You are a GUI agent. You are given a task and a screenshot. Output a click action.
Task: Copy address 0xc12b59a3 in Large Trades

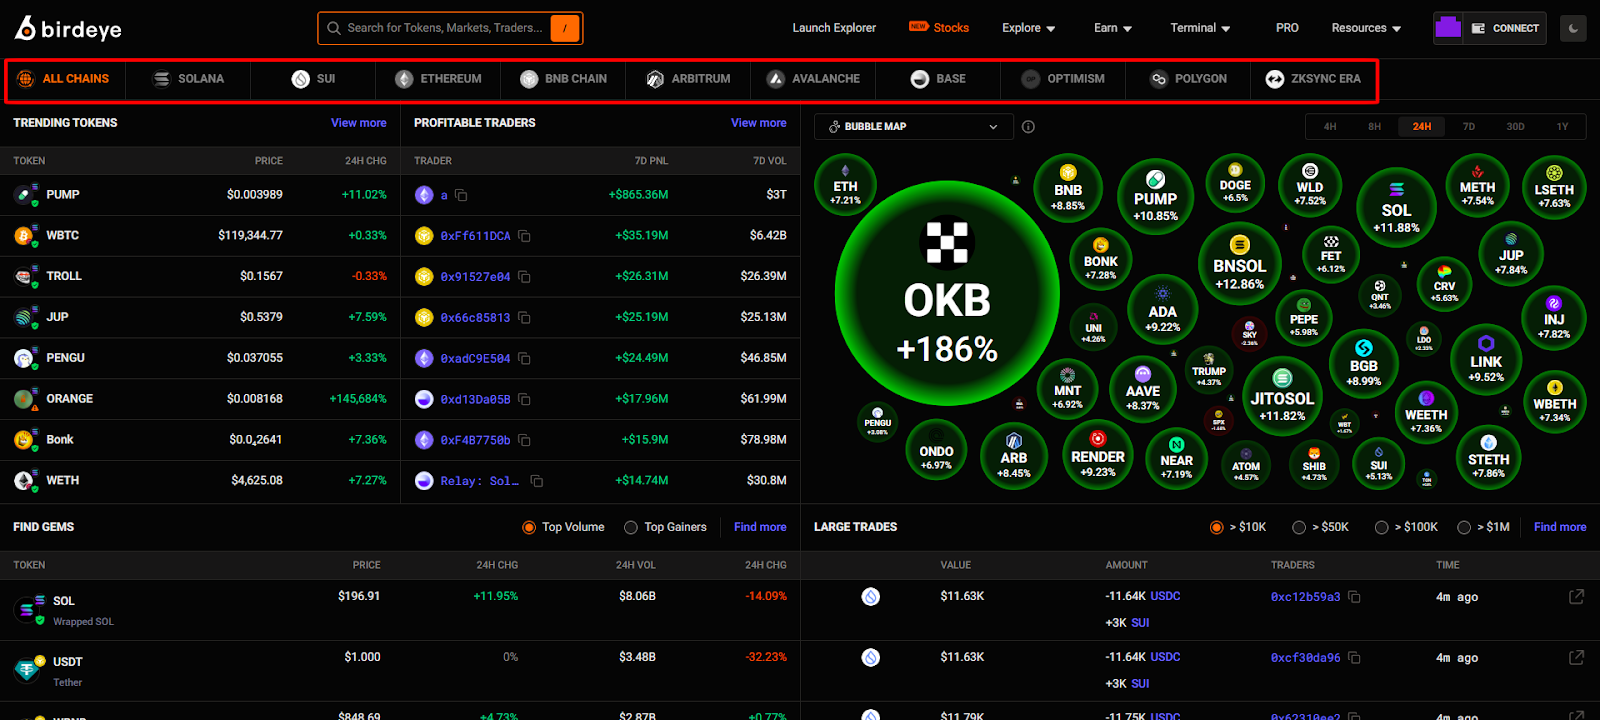pos(1354,597)
